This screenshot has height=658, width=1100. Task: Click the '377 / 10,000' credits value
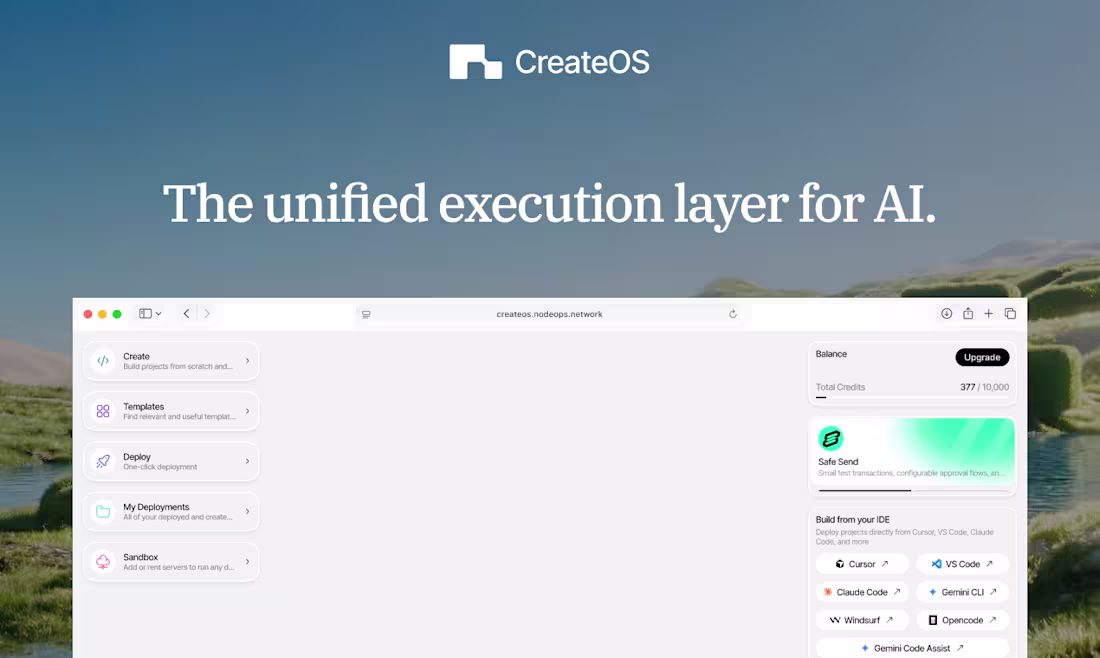pos(984,387)
